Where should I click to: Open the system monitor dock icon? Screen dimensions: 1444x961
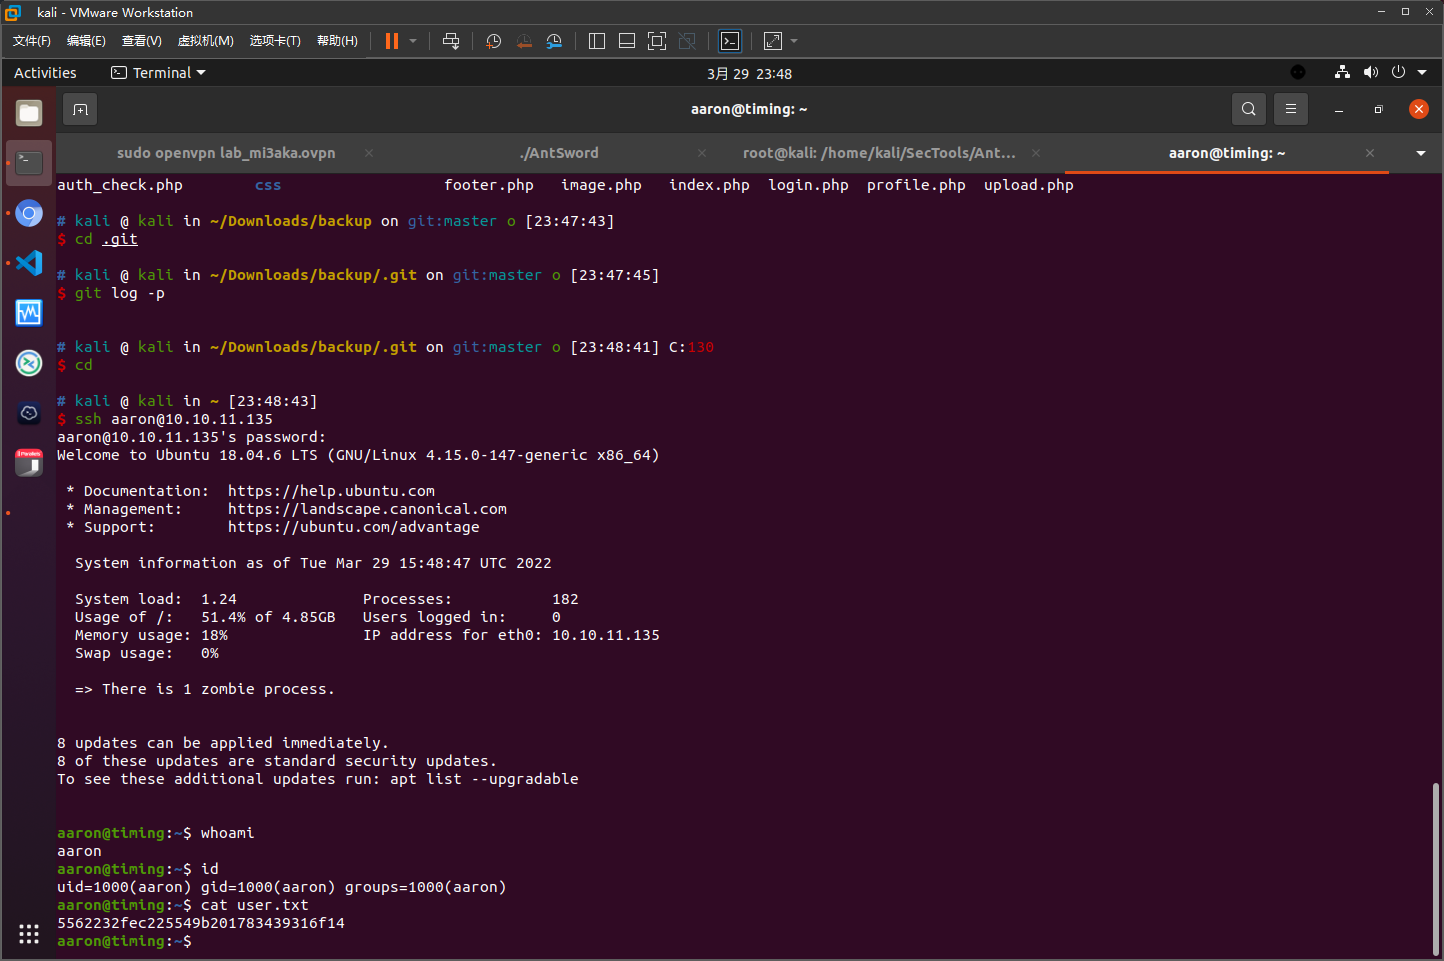[29, 313]
